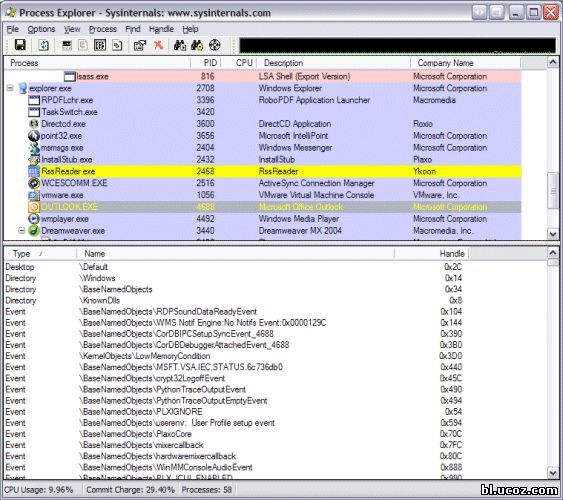The height and width of the screenshot is (500, 563).
Task: Open the Options menu
Action: [41, 29]
